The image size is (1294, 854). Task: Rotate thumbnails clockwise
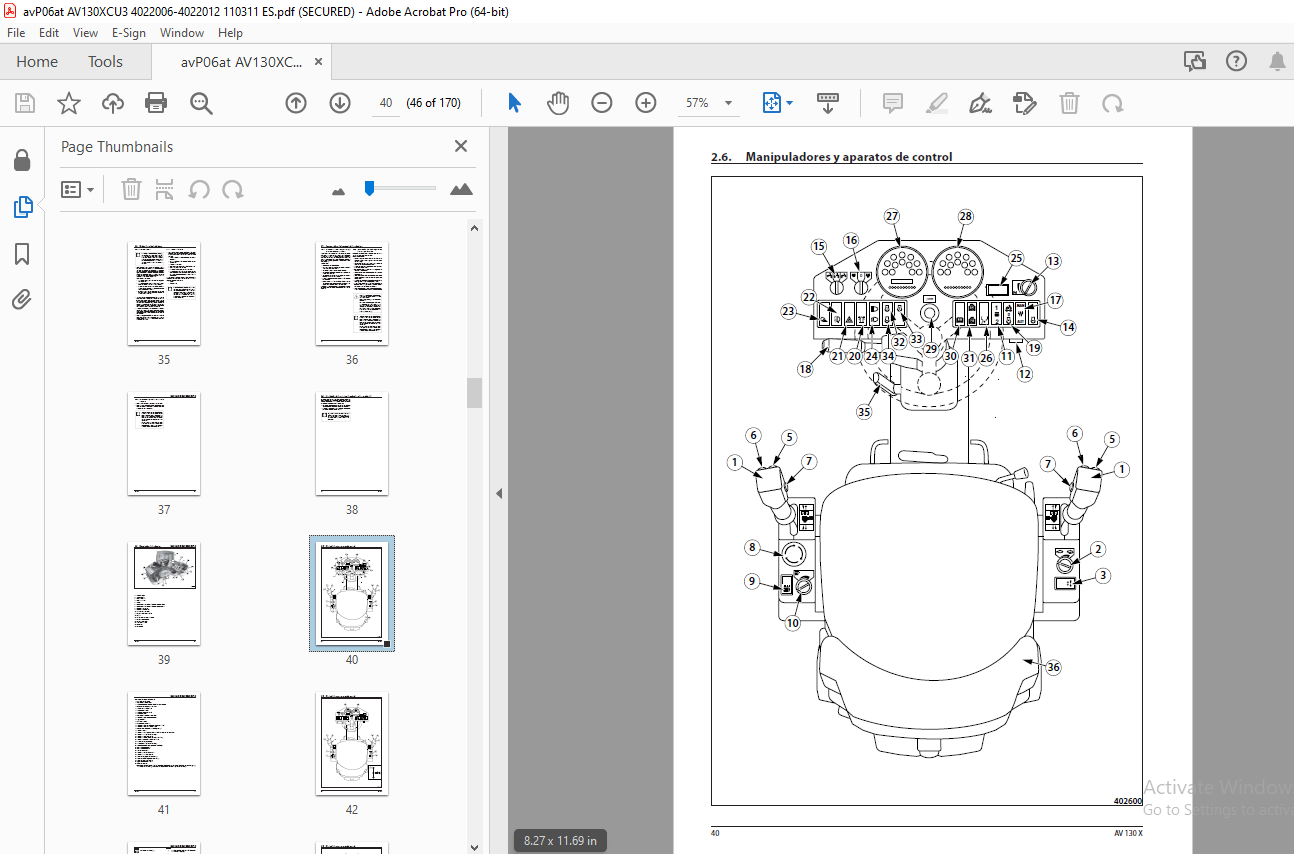point(233,189)
